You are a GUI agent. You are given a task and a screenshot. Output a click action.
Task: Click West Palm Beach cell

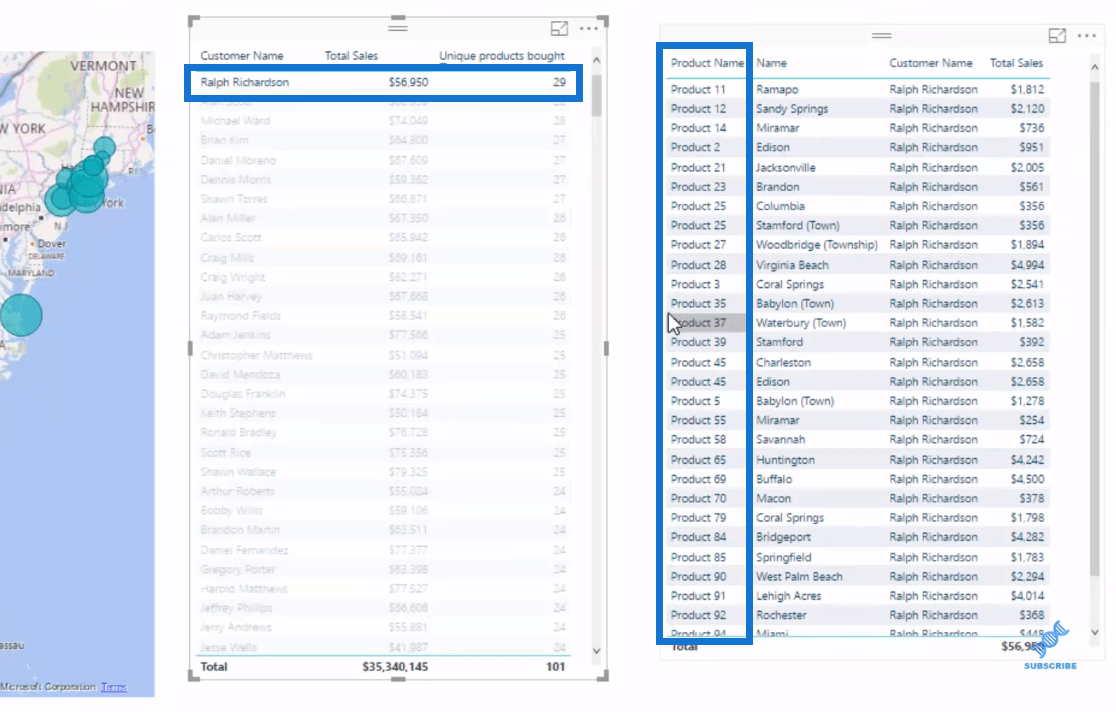click(x=799, y=577)
